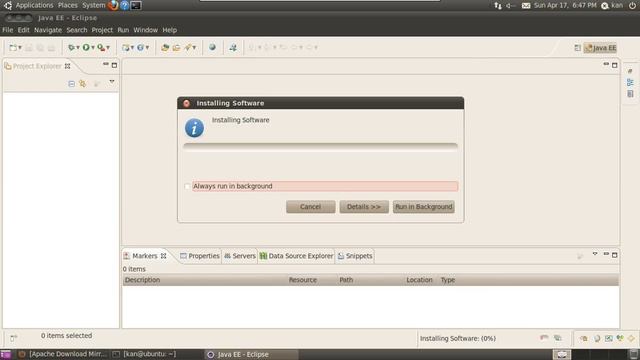The width and height of the screenshot is (640, 360).
Task: Open Places menu in top panel
Action: [68, 5]
